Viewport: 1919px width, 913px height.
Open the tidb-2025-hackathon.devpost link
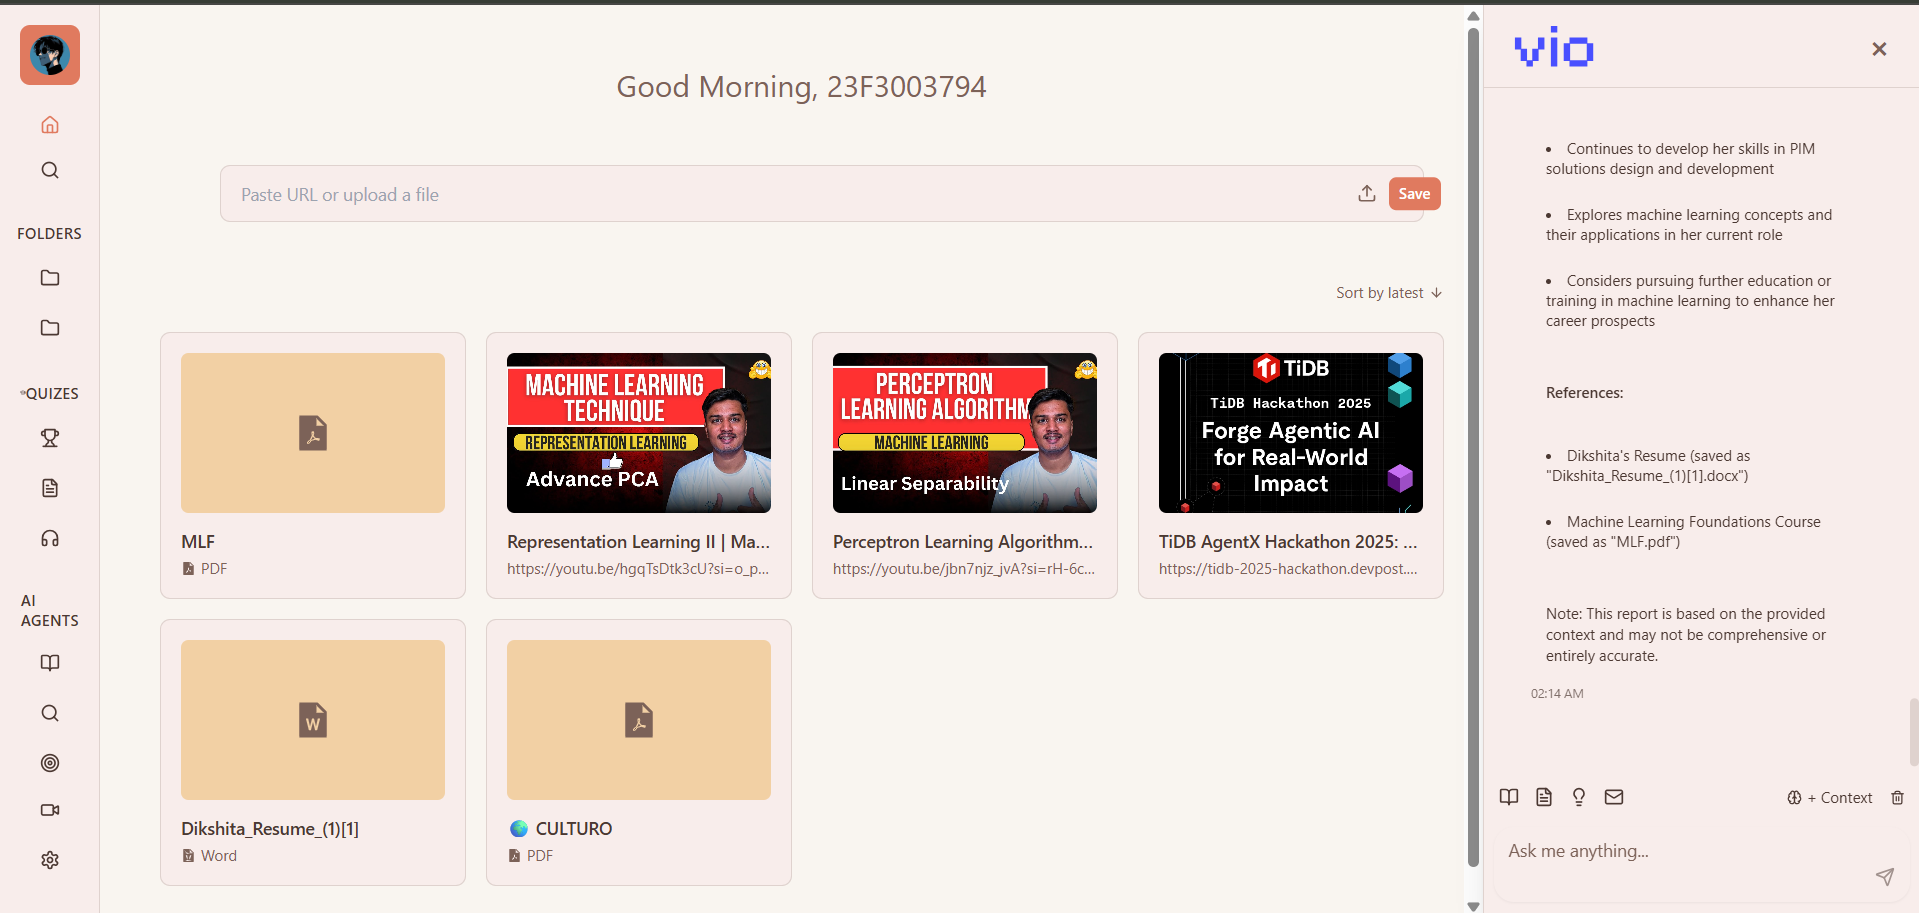(1288, 569)
